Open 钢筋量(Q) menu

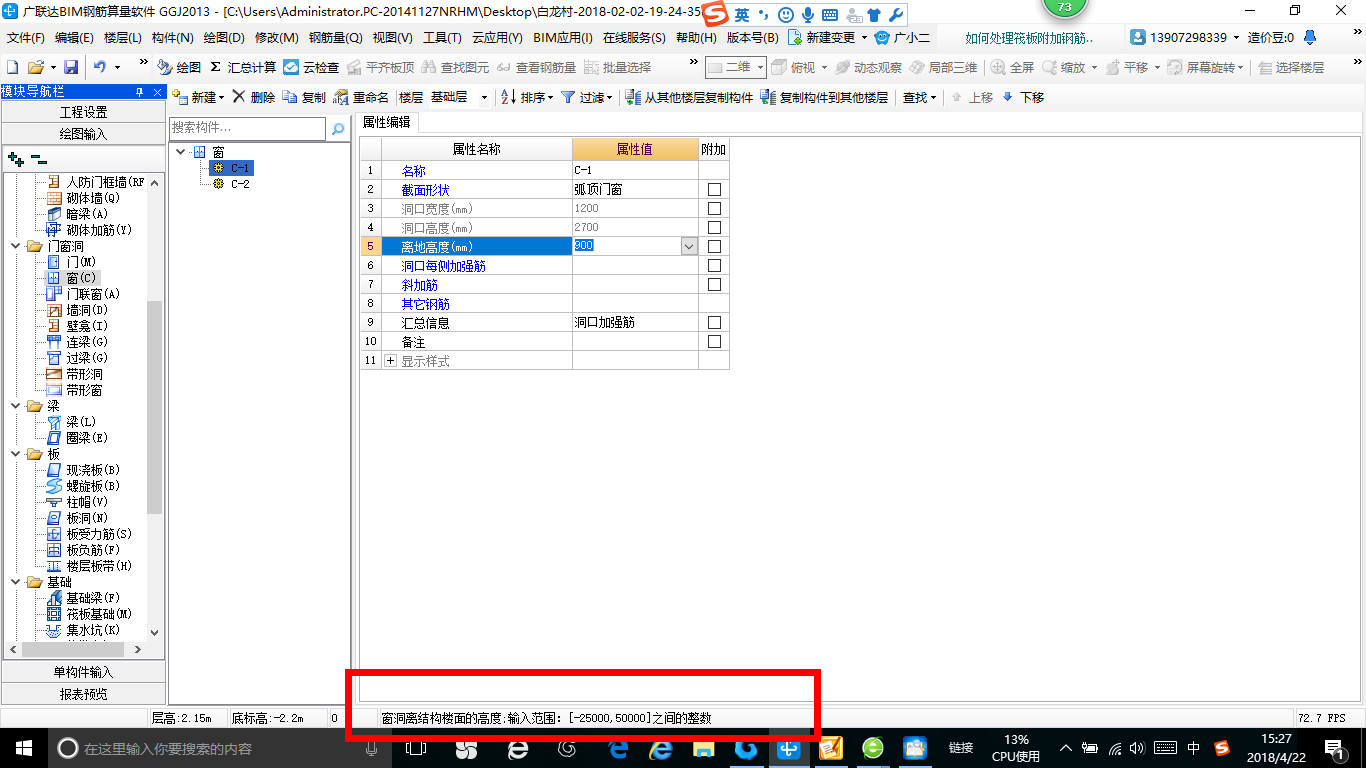pos(335,37)
